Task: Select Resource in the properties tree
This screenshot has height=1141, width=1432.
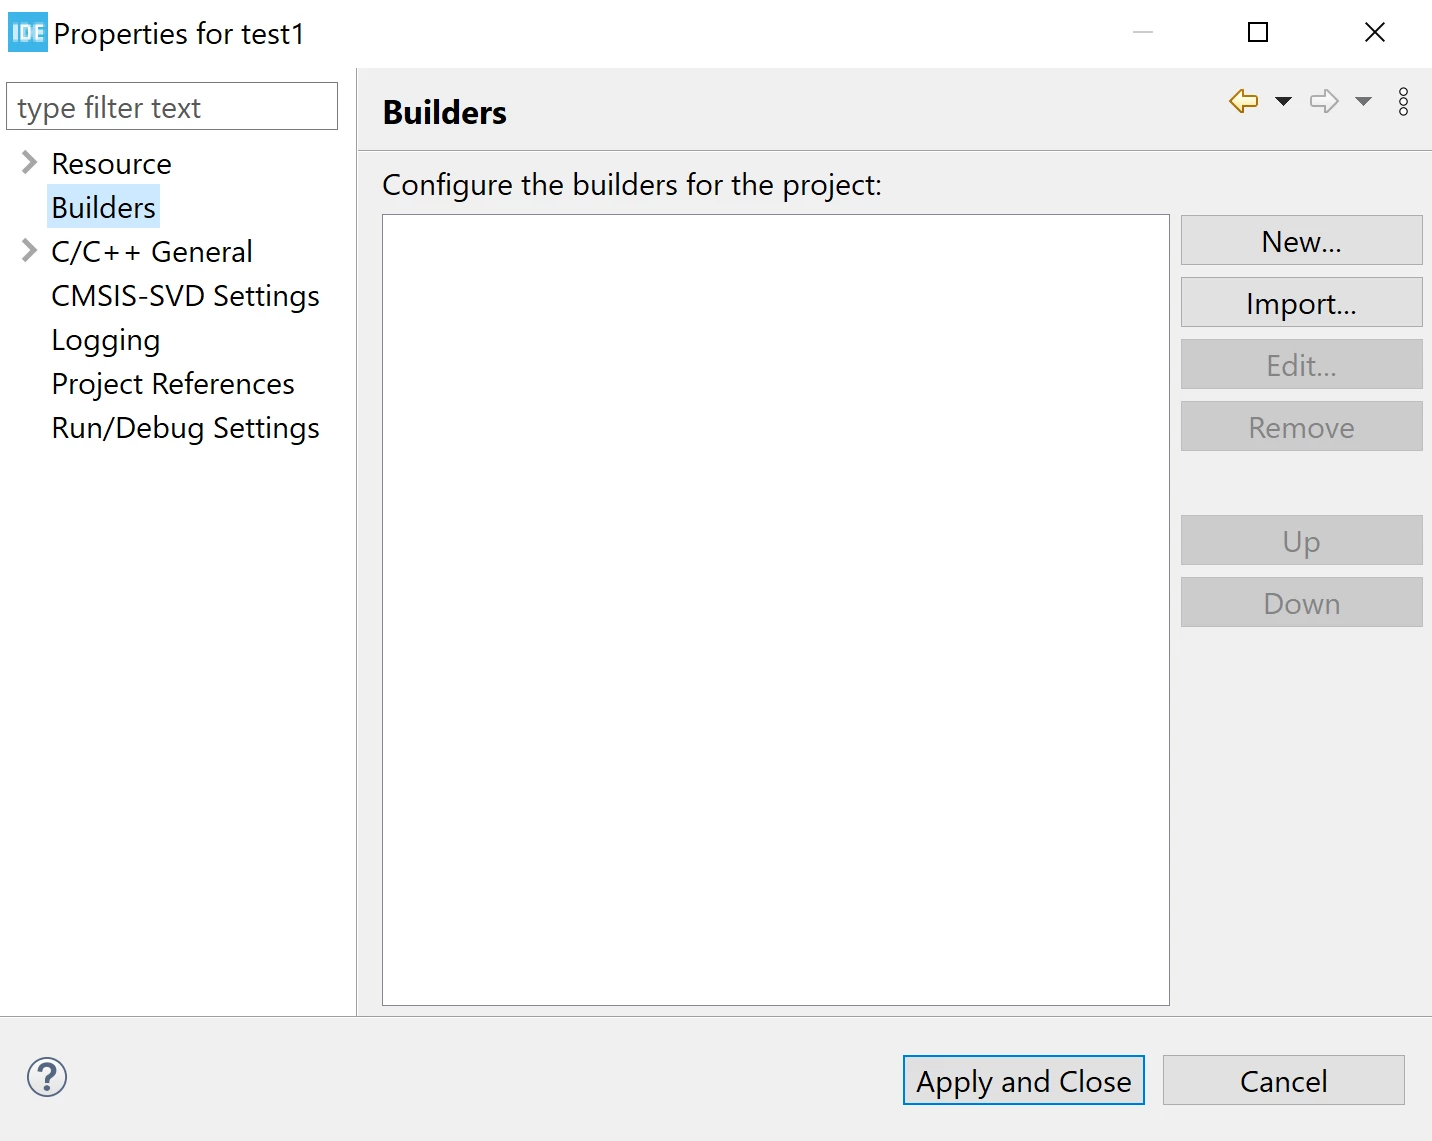Action: (x=111, y=164)
